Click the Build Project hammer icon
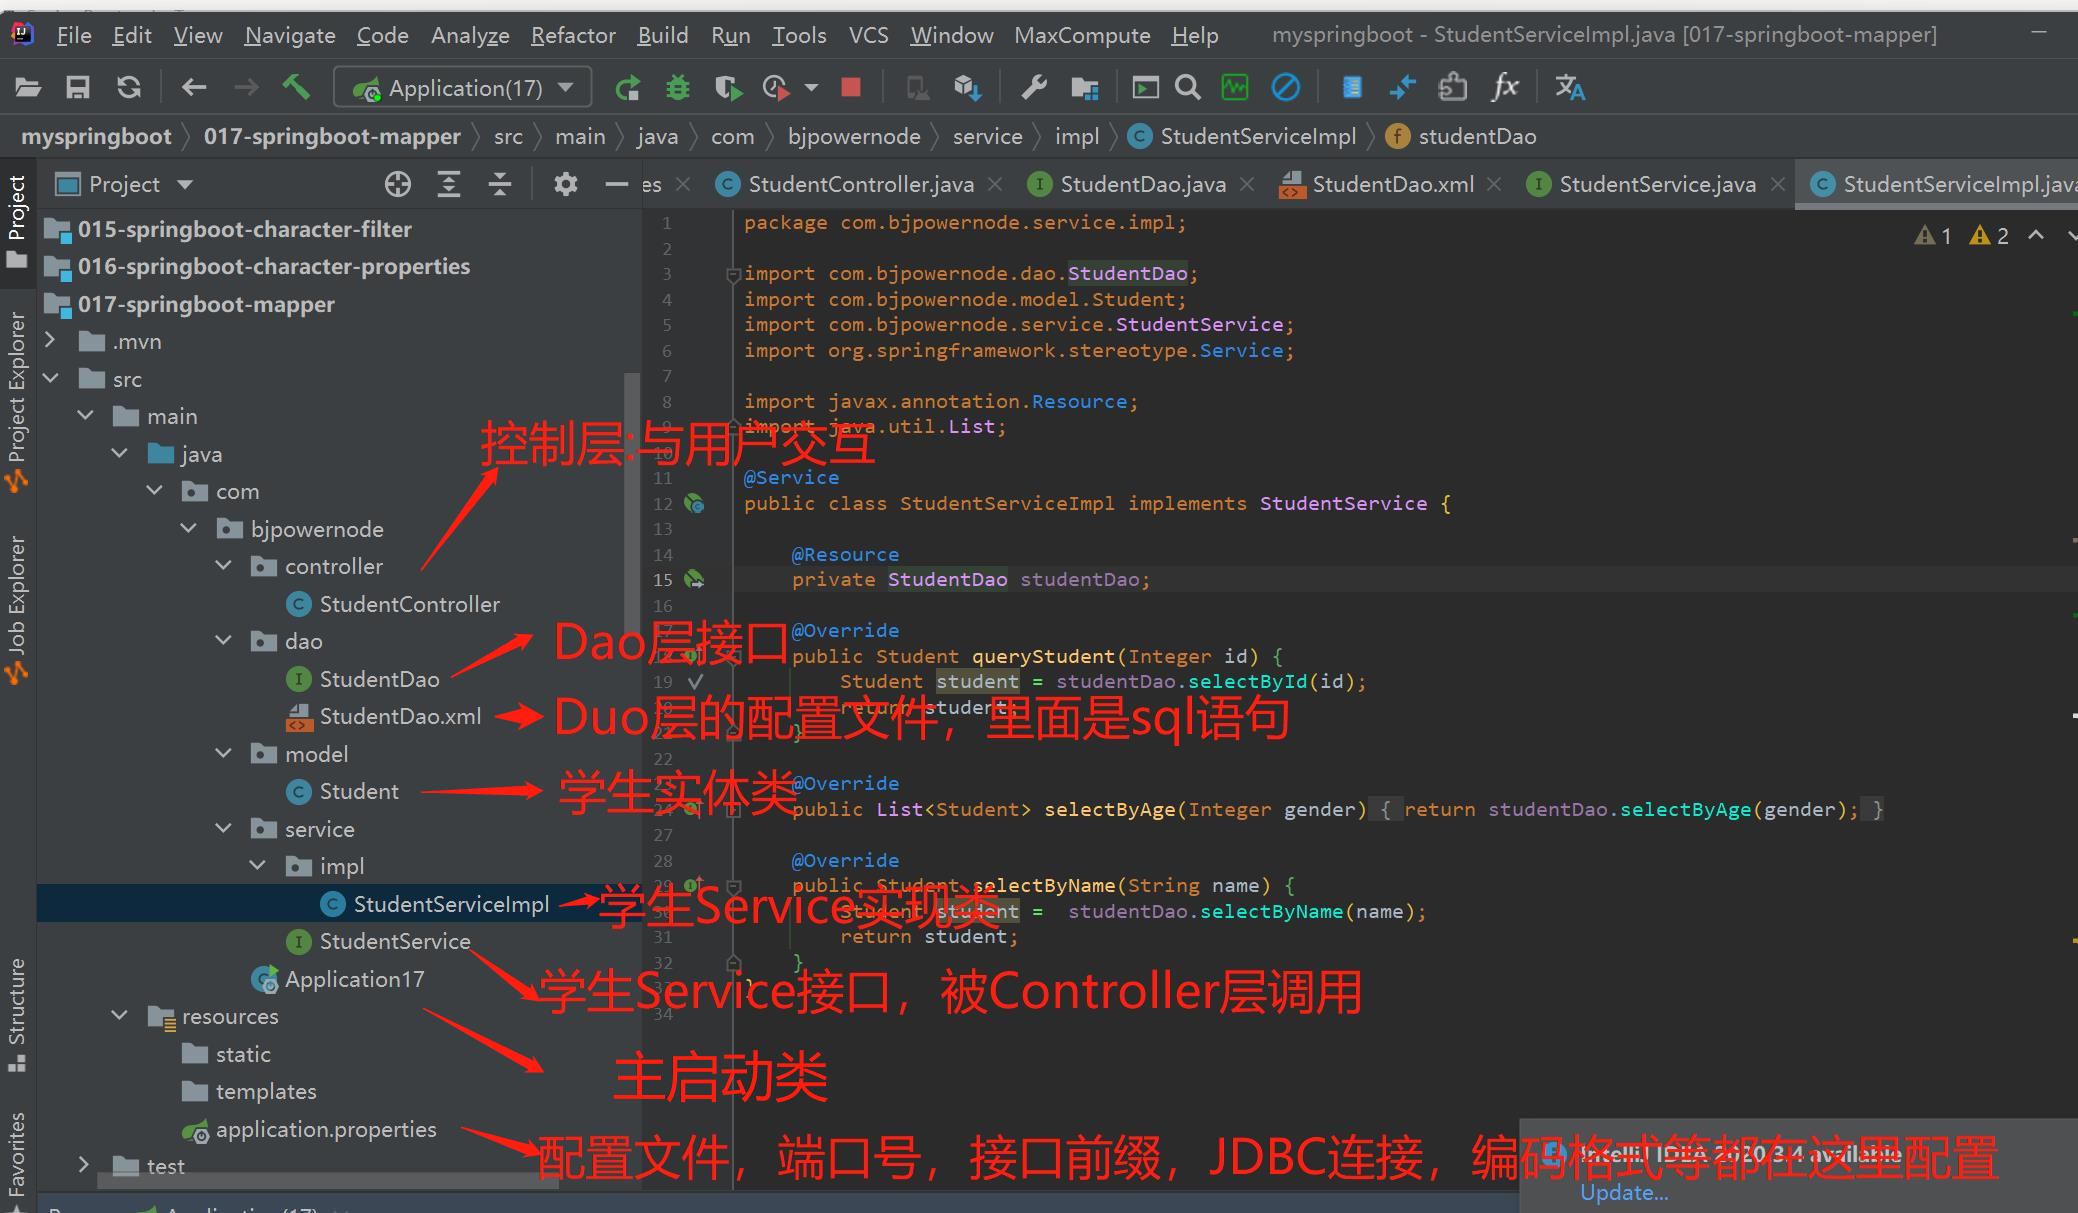2078x1213 pixels. [295, 87]
